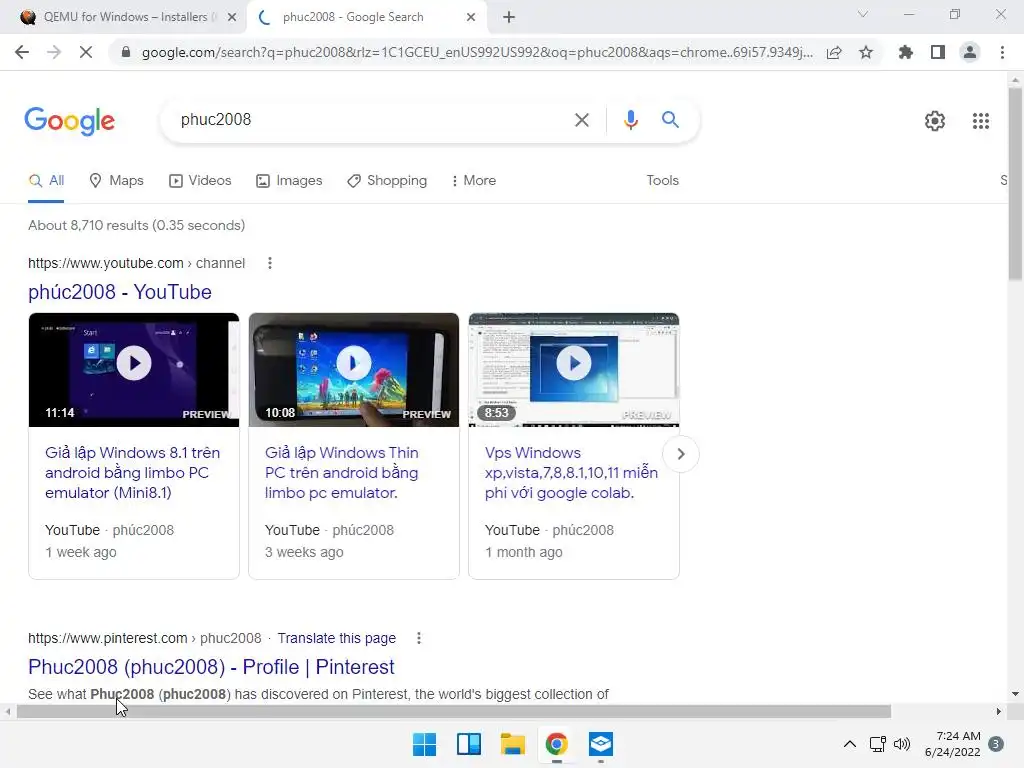The image size is (1024, 768).
Task: Go back to the previous page
Action: [22, 52]
